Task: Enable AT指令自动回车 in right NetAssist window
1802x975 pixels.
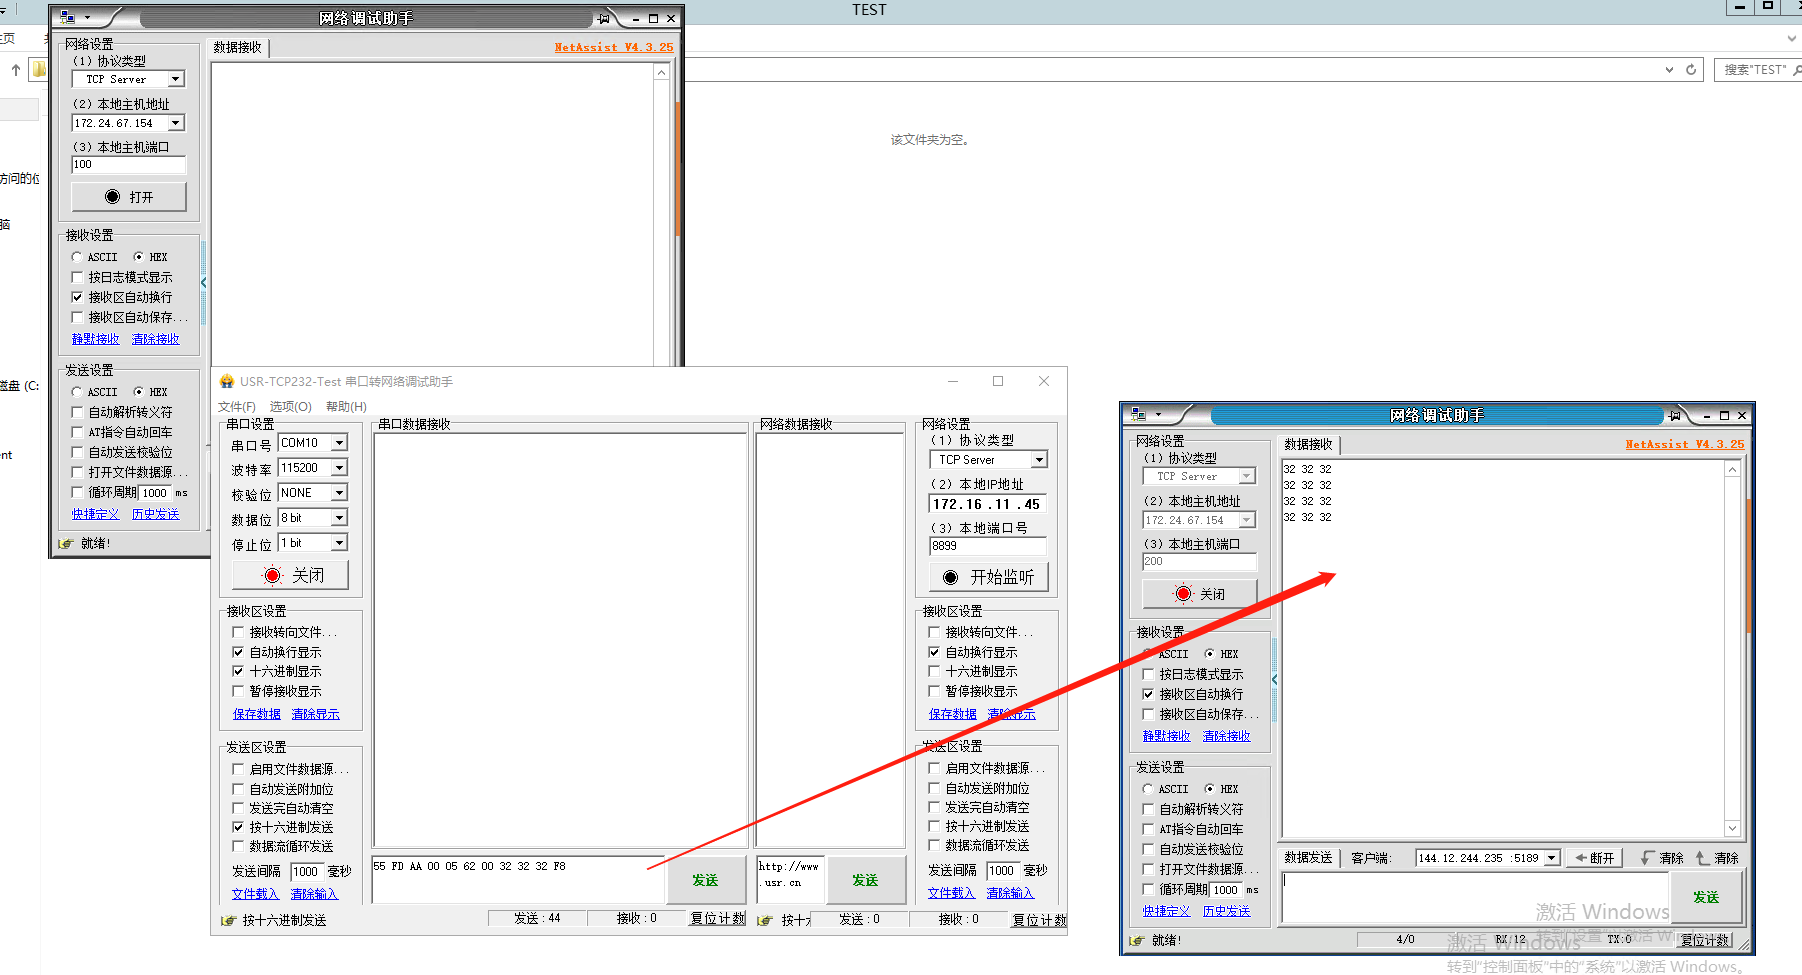Action: coord(1148,829)
